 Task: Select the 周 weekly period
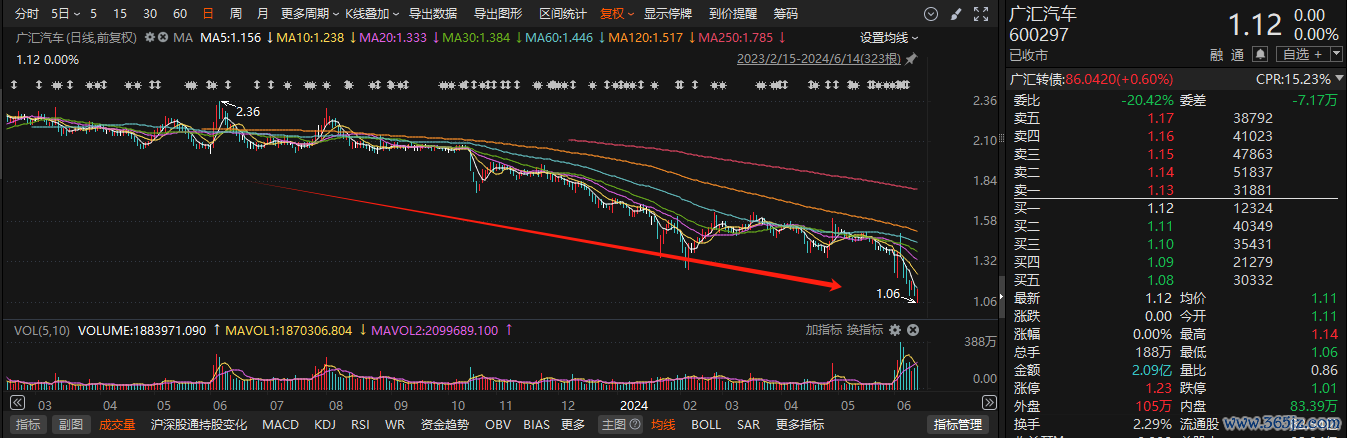click(x=235, y=14)
